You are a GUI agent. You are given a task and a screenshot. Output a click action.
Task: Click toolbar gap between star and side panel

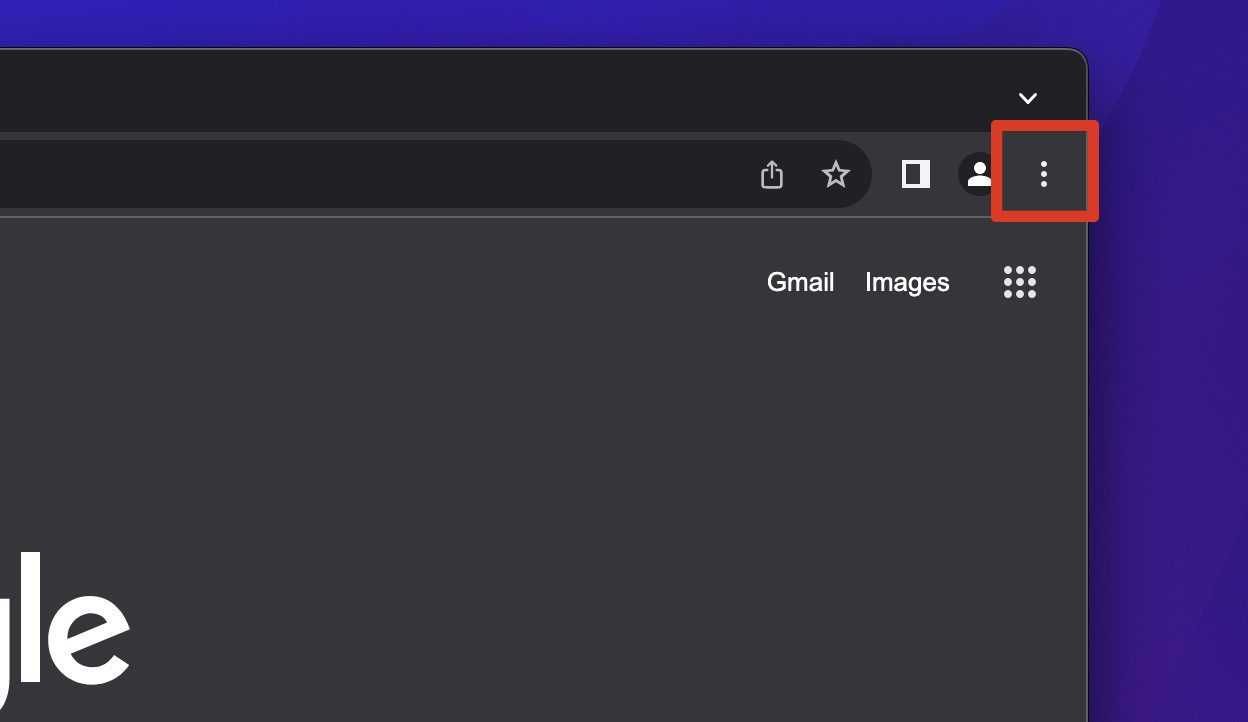click(884, 175)
